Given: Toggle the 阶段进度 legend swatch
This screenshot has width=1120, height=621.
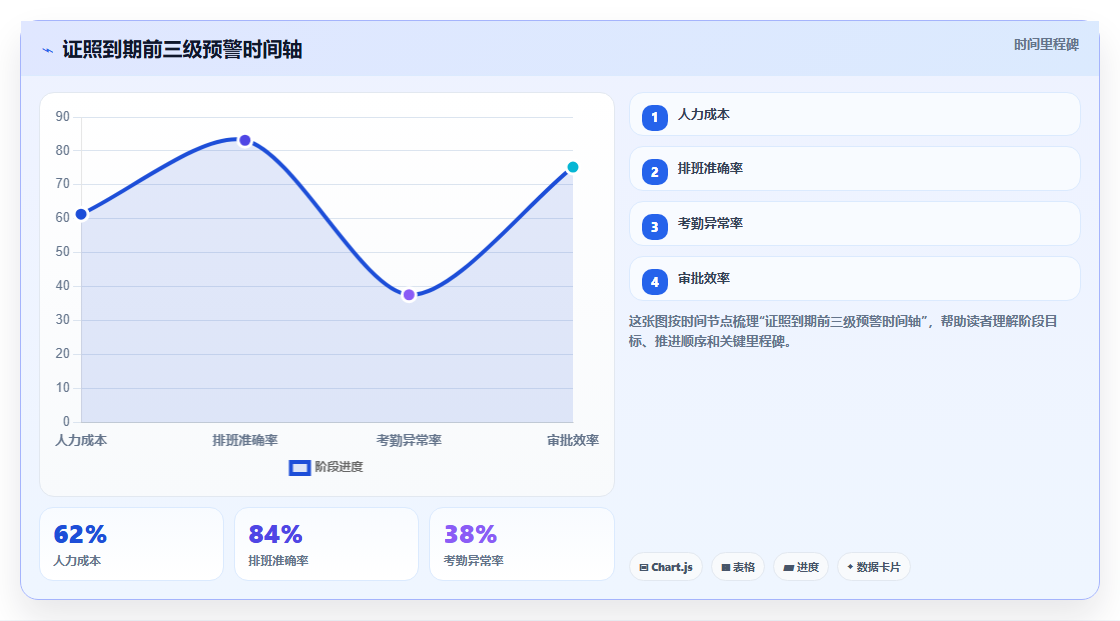Looking at the screenshot, I should point(299,467).
